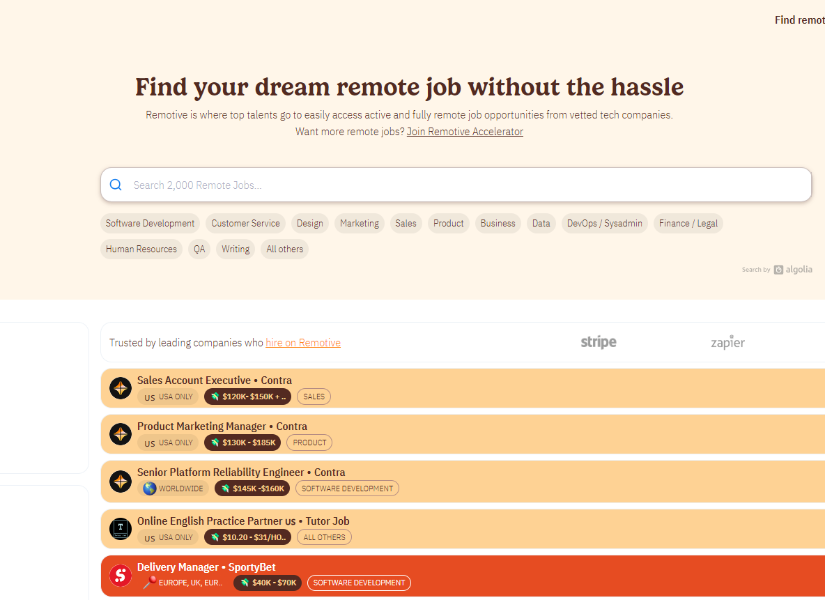This screenshot has height=600, width=825.
Task: Open Product Marketing Manager job listing
Action: click(208, 426)
